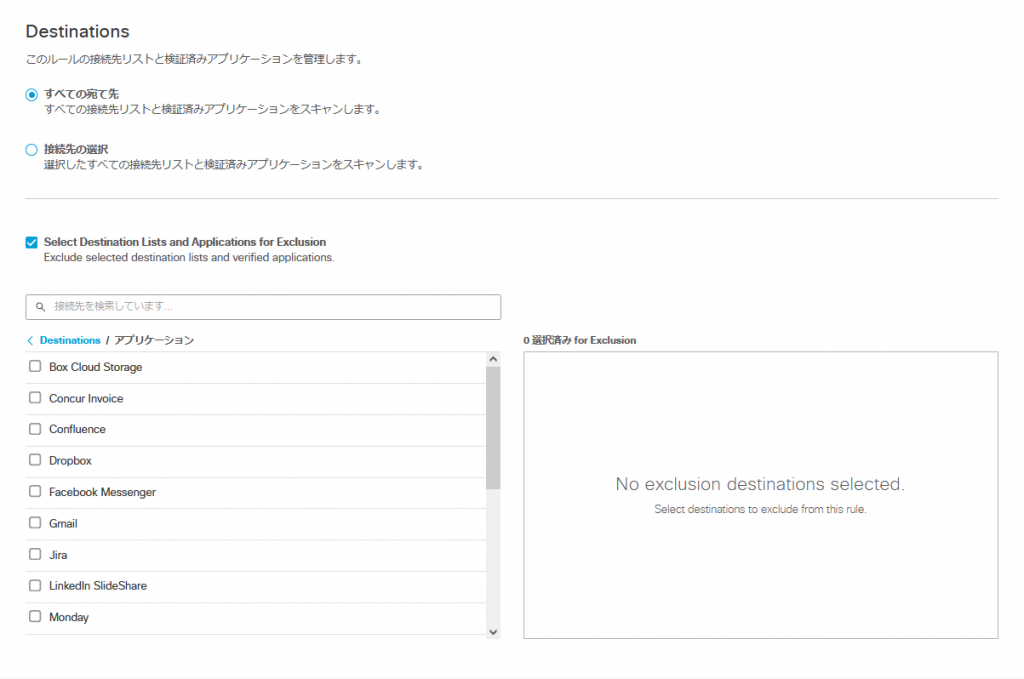
Task: Tick the Gmail checkbox
Action: click(x=35, y=523)
